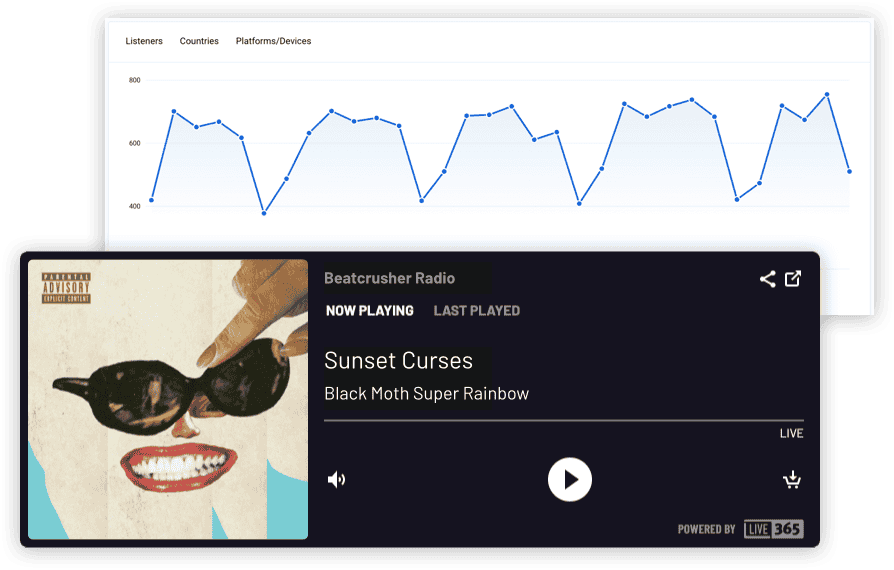Switch to the LAST PLAYED tab
Image resolution: width=894 pixels, height=570 pixels.
point(477,311)
